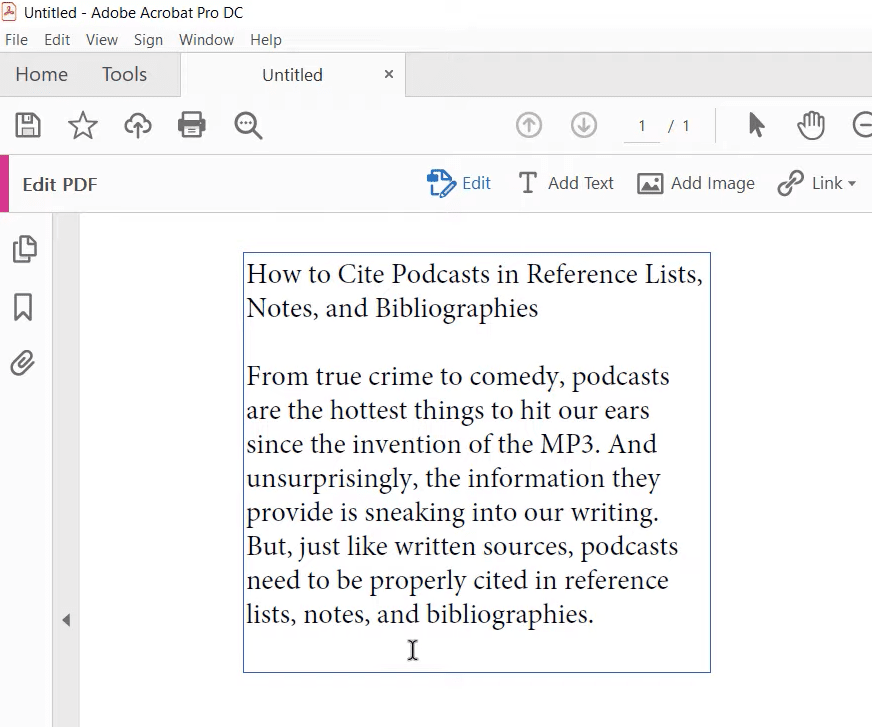The image size is (872, 727).
Task: Open the Help menu
Action: coord(266,40)
